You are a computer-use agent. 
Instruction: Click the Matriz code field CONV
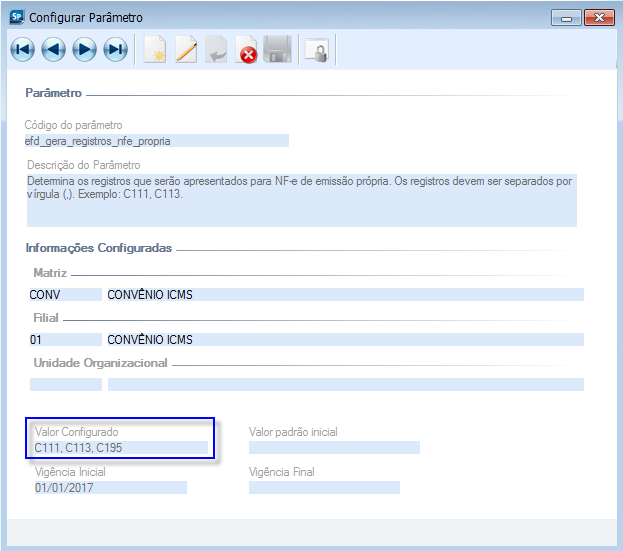pyautogui.click(x=66, y=295)
